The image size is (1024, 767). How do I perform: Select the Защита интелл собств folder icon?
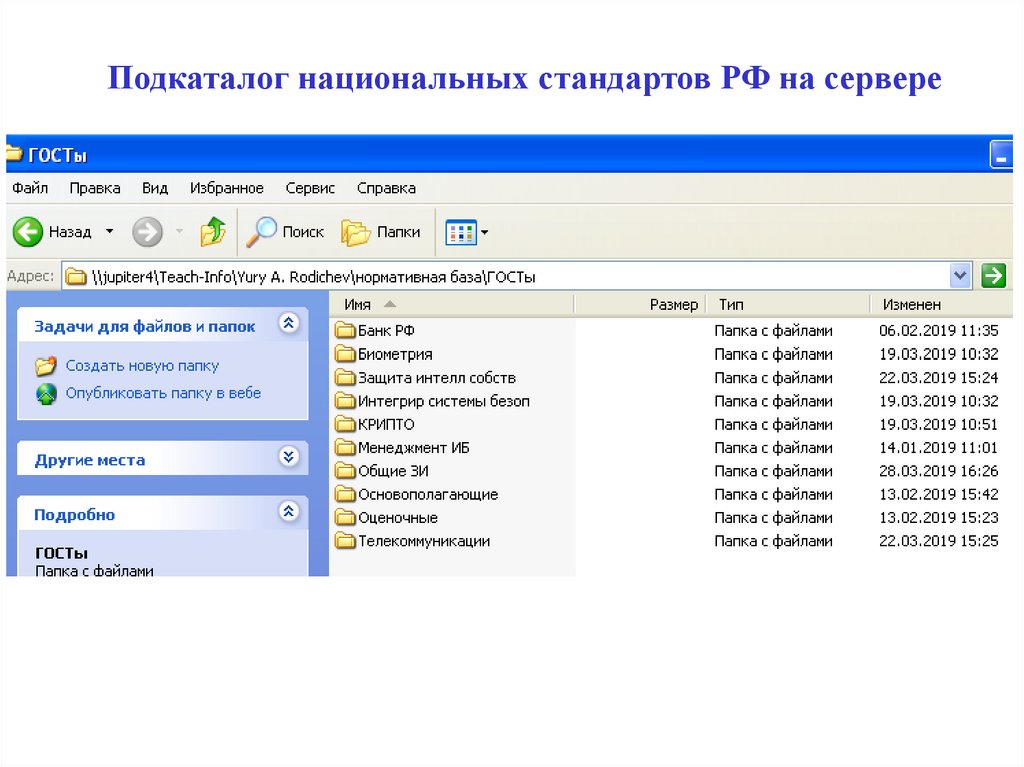[x=345, y=377]
